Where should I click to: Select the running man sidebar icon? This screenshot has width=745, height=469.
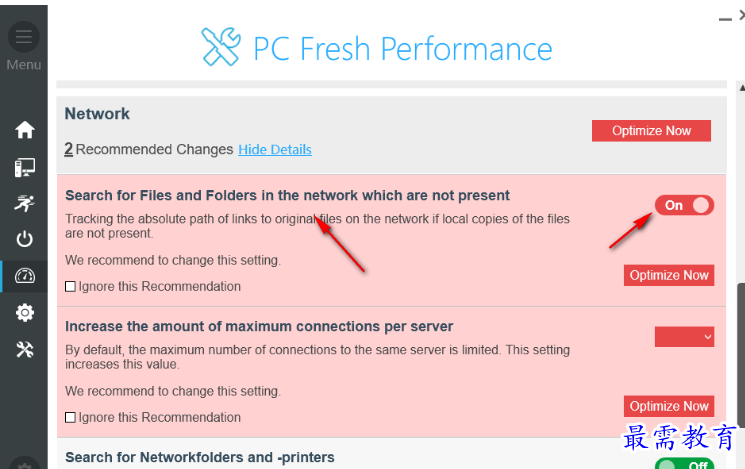click(25, 203)
